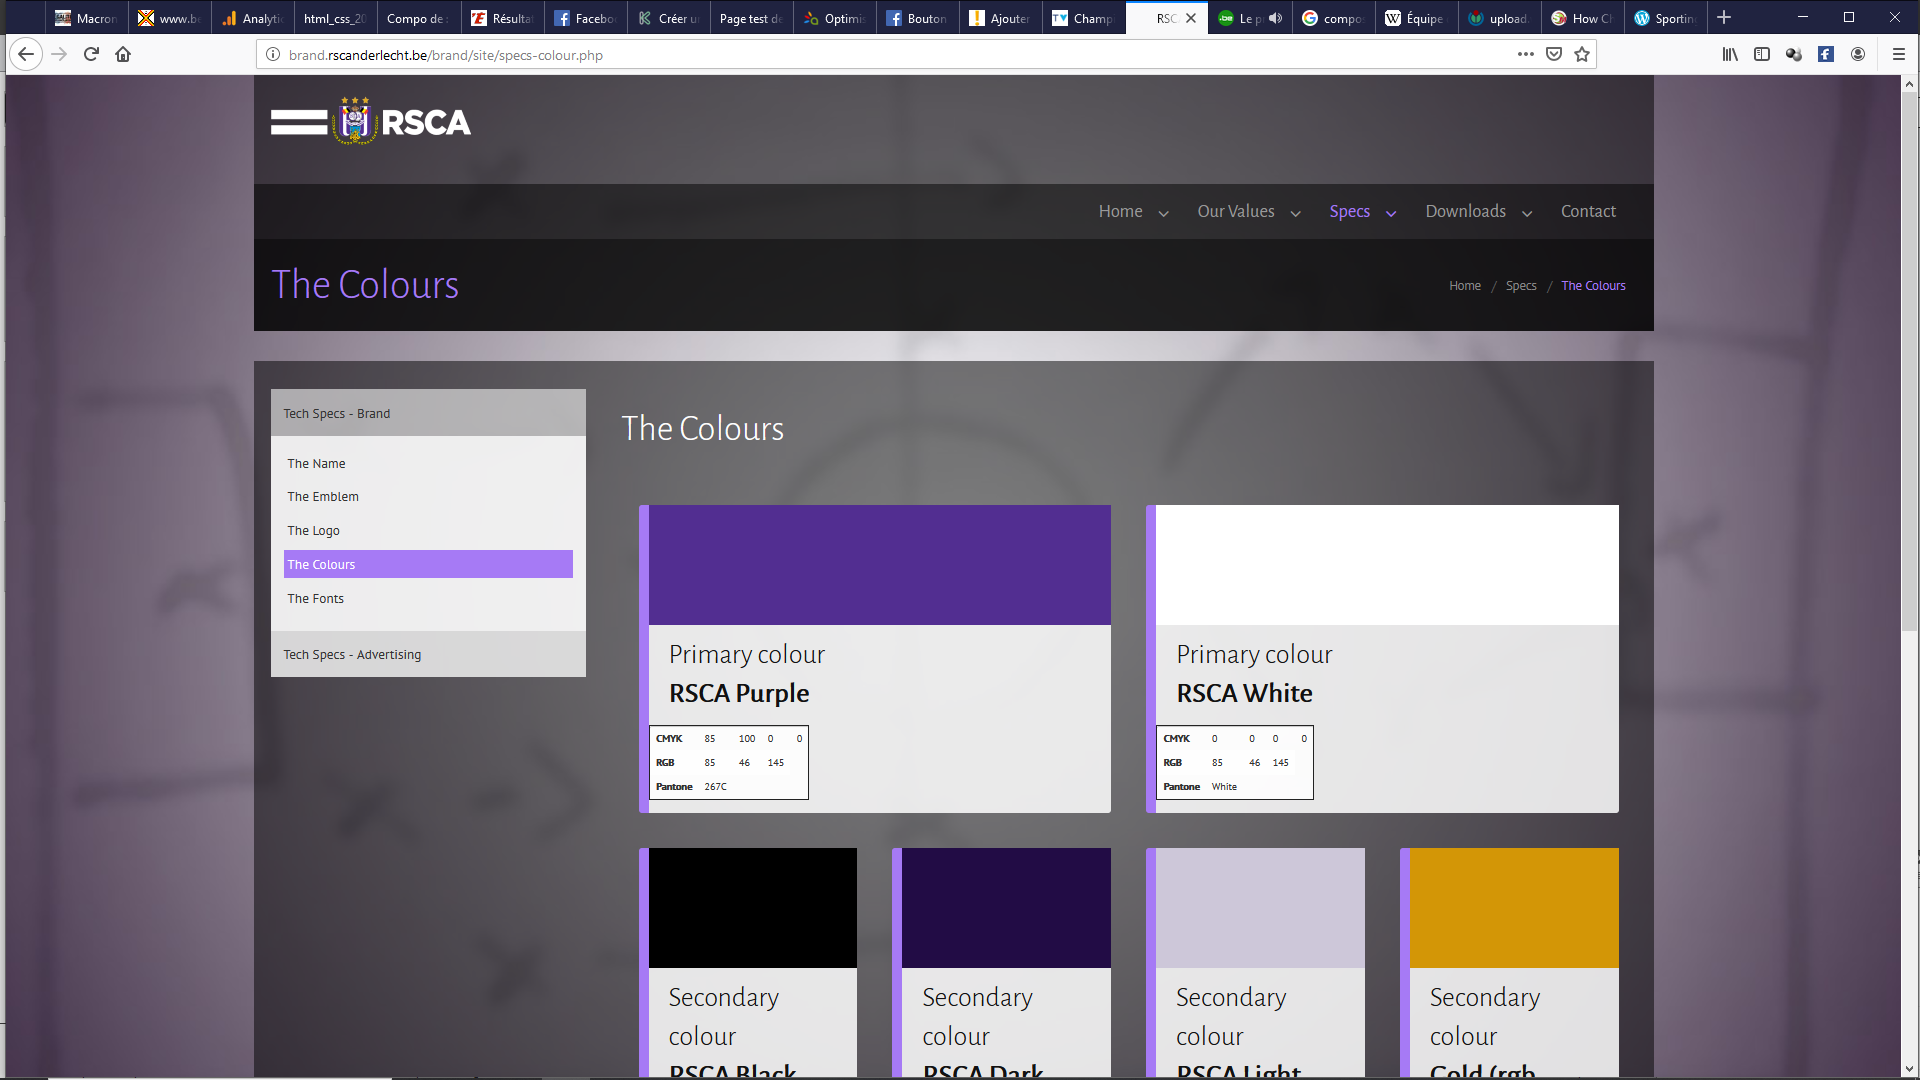Reload the current page
Viewport: 1920px width, 1080px height.
coord(91,54)
